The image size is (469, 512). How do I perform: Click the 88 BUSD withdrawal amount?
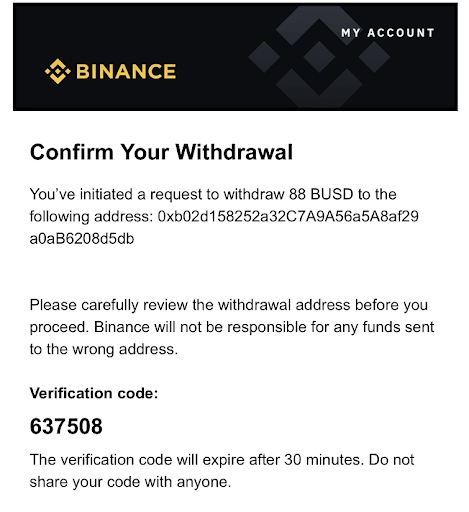pos(321,194)
